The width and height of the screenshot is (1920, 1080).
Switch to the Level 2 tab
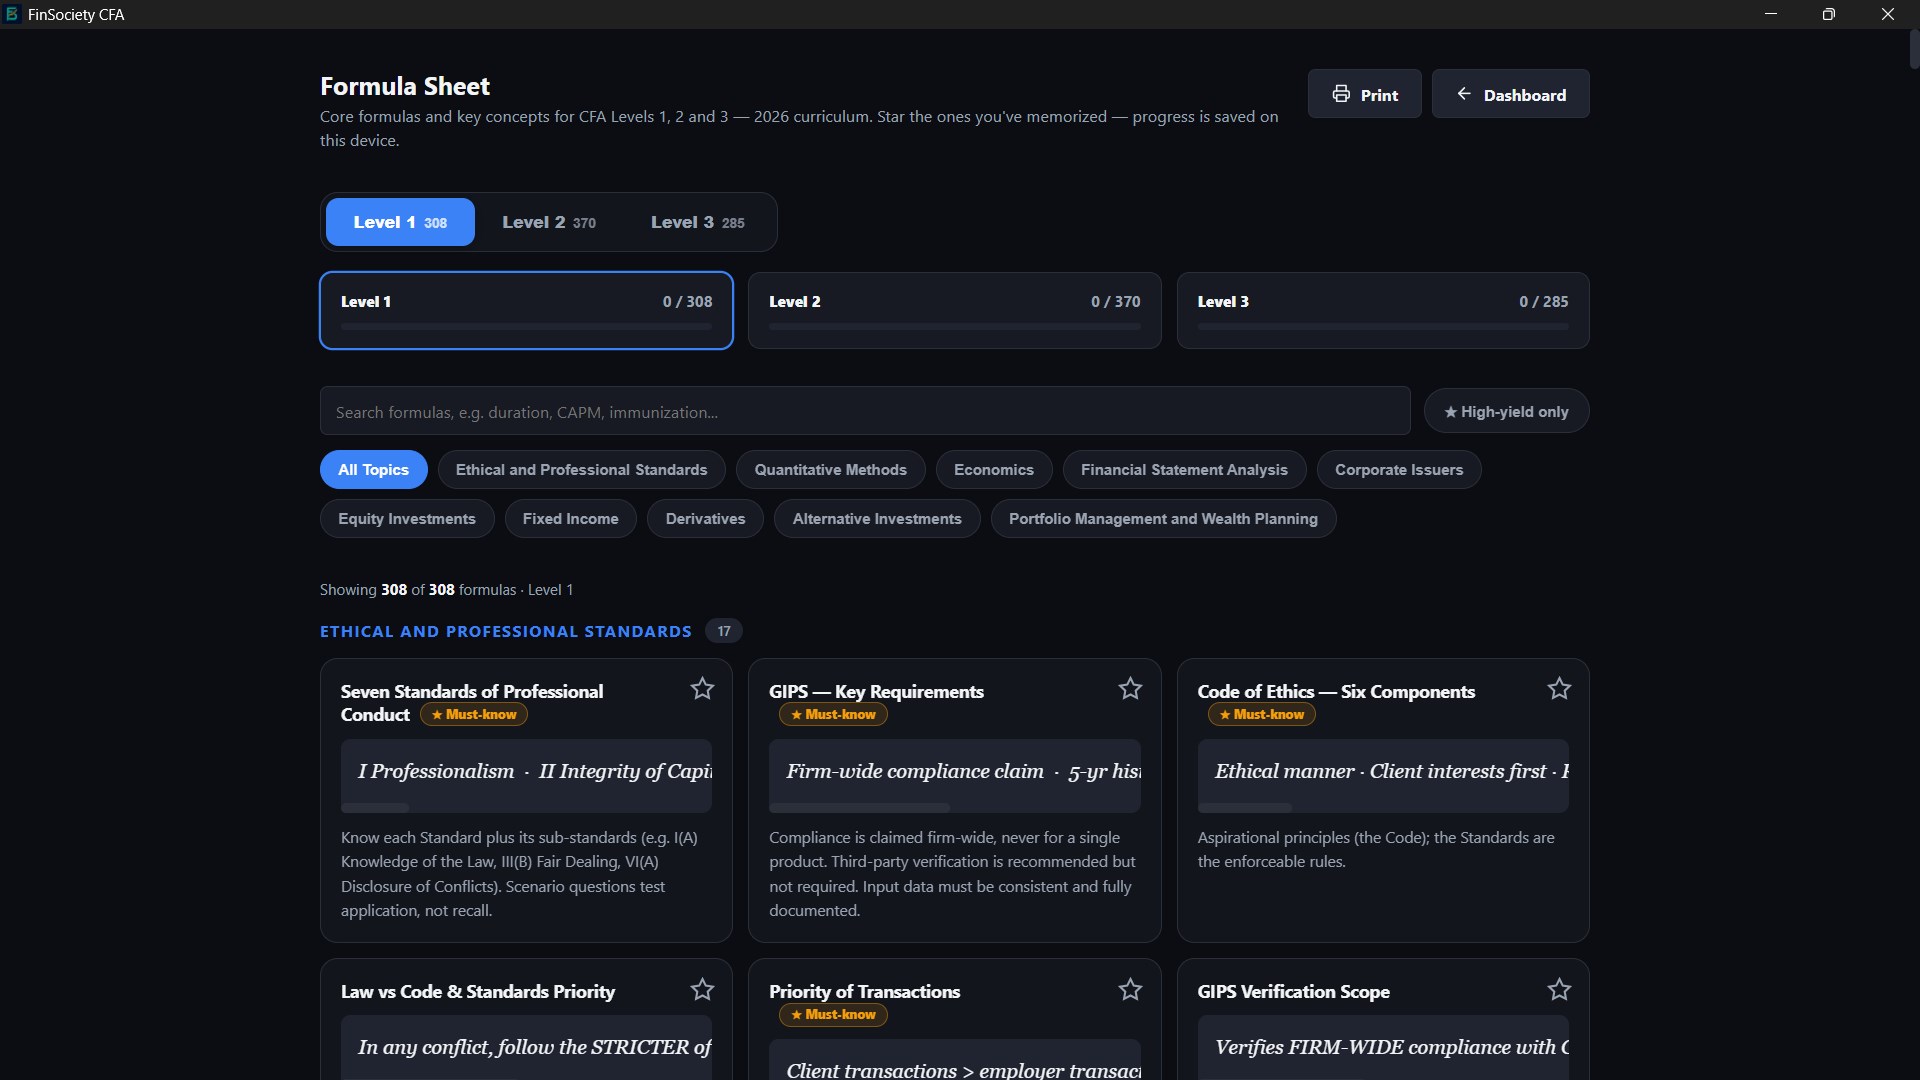[x=549, y=222]
